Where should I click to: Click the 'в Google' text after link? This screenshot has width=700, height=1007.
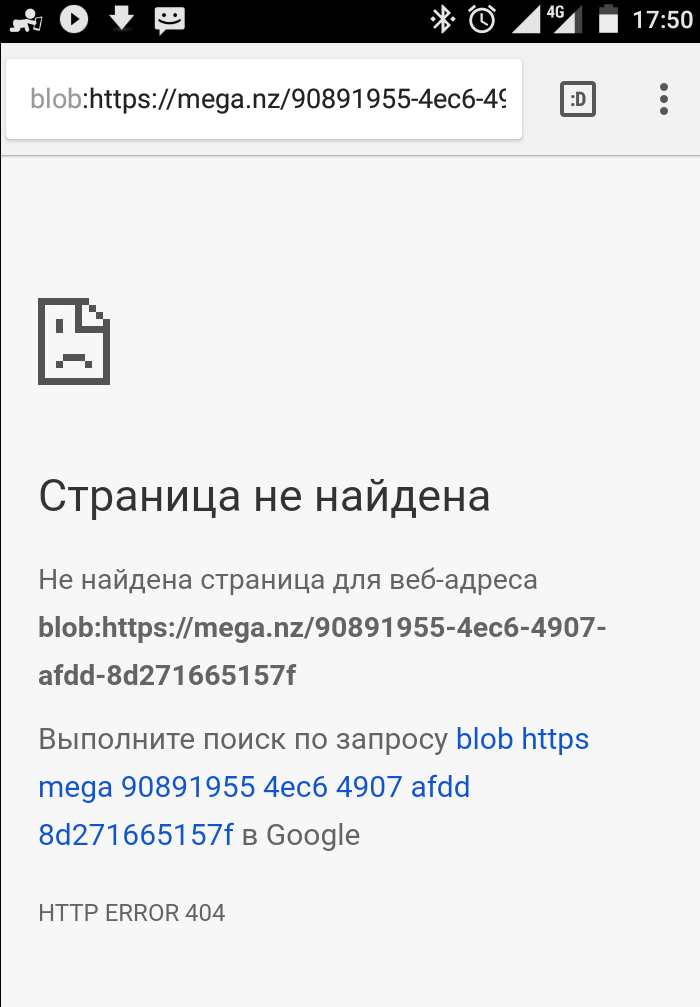coord(301,835)
